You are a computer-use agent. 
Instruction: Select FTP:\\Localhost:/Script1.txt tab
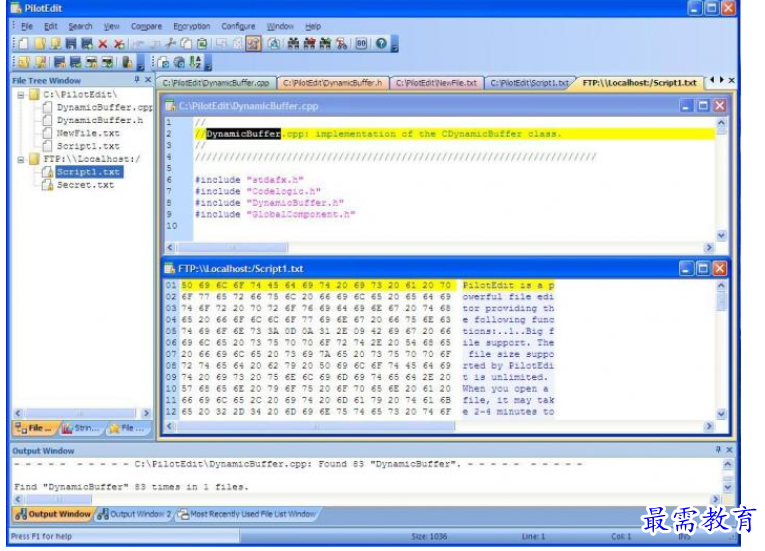pos(640,83)
